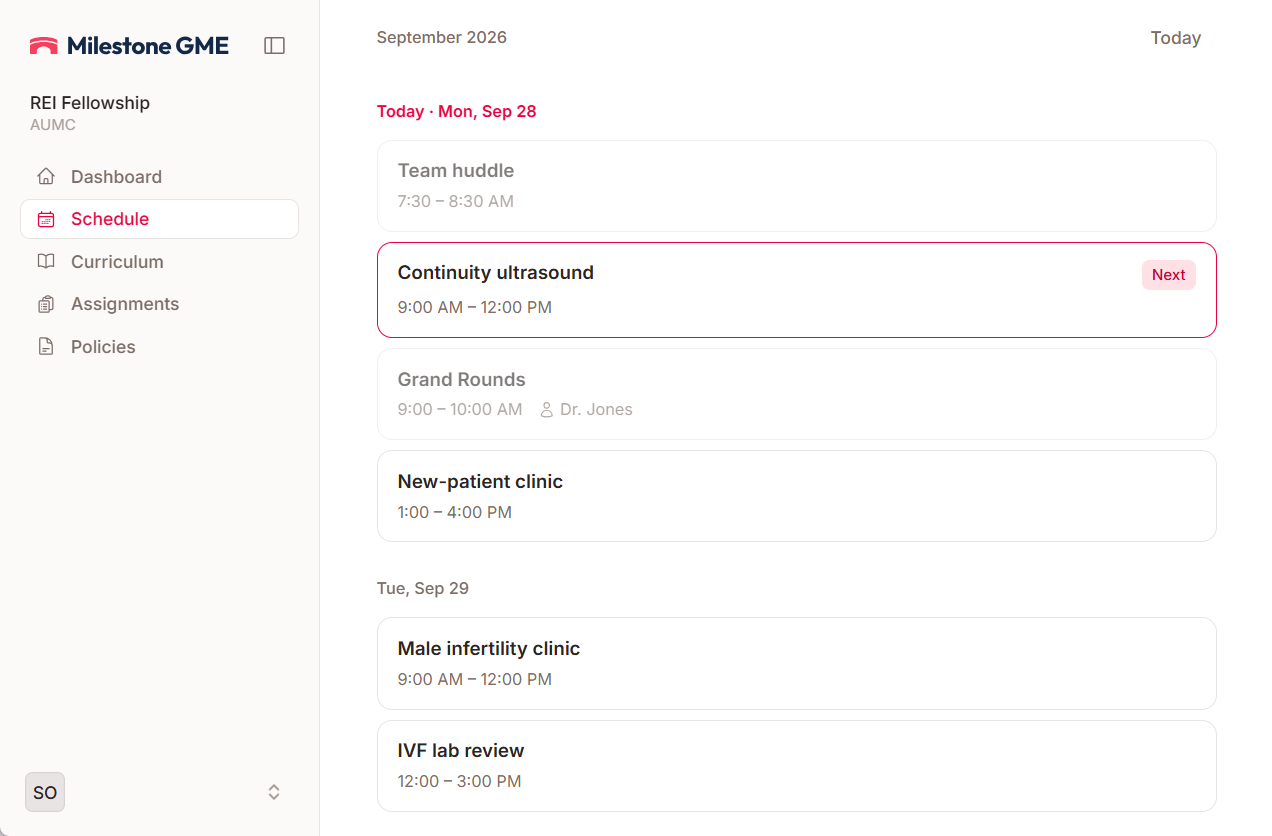Image resolution: width=1272 pixels, height=836 pixels.
Task: Click the Today · Mon, Sep 28 heading
Action: pyautogui.click(x=456, y=111)
